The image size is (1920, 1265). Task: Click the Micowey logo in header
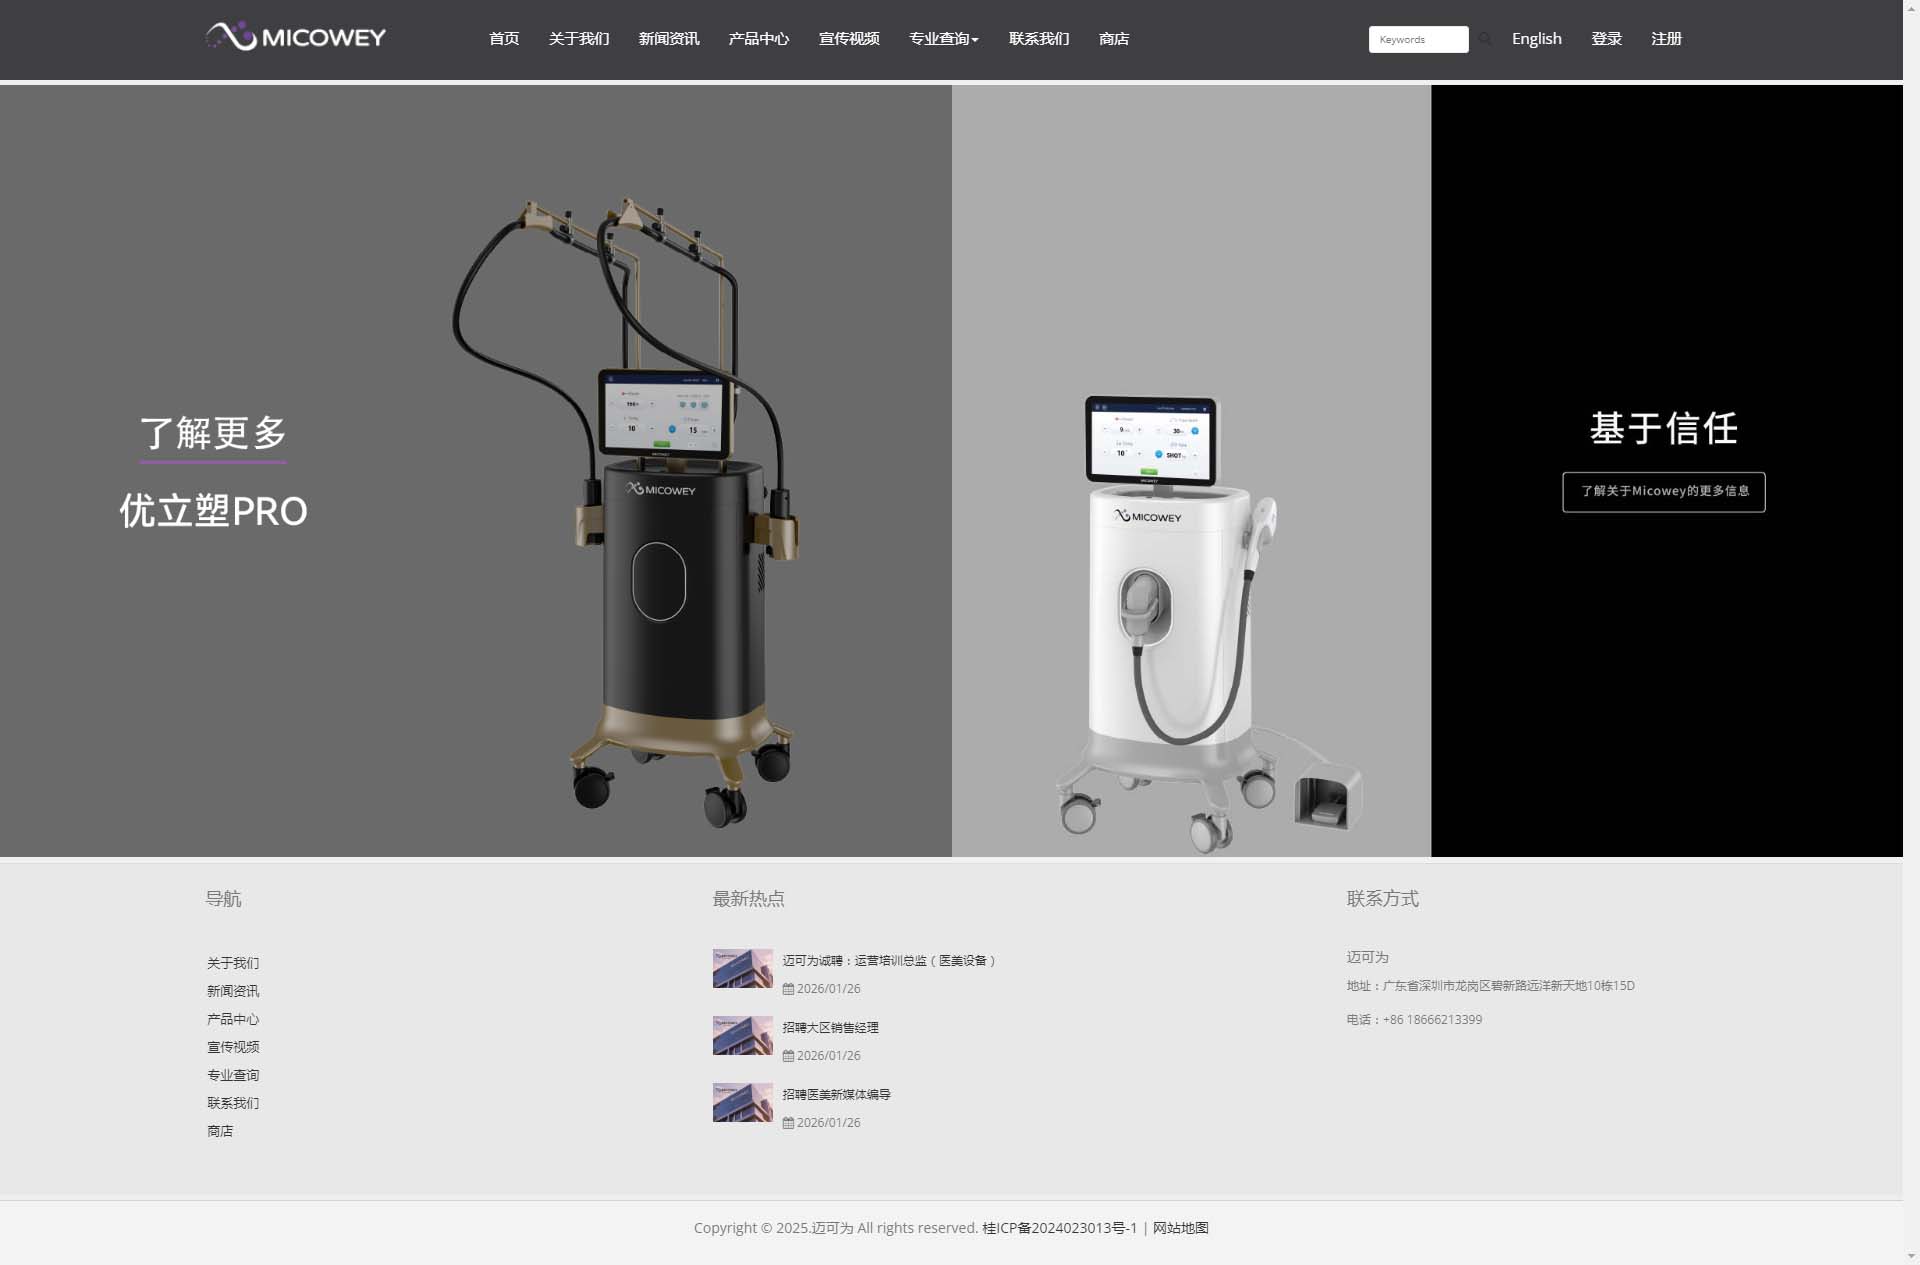296,37
